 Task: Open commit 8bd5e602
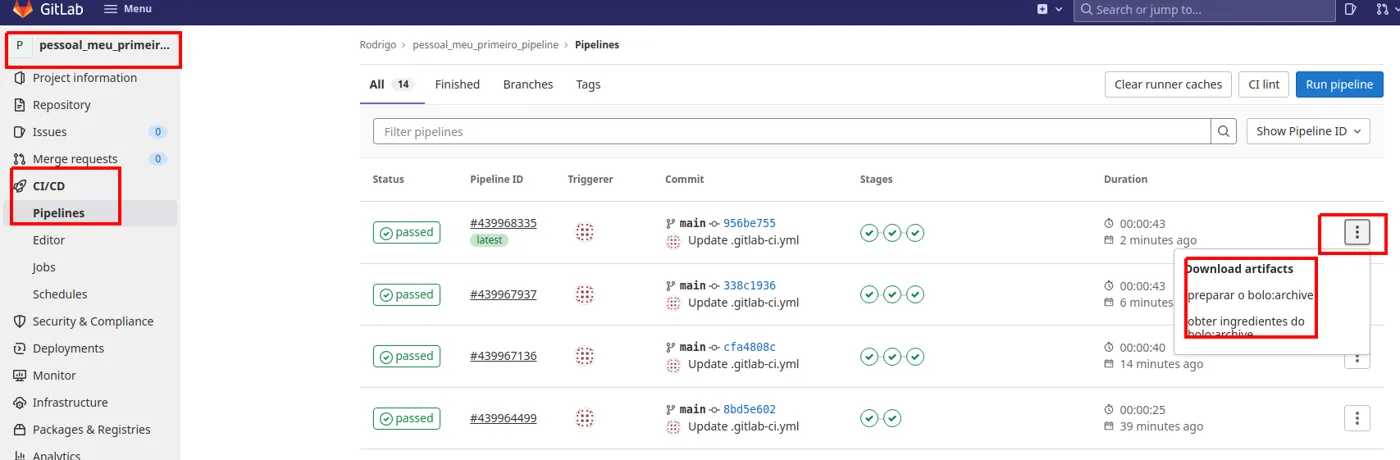tap(749, 409)
